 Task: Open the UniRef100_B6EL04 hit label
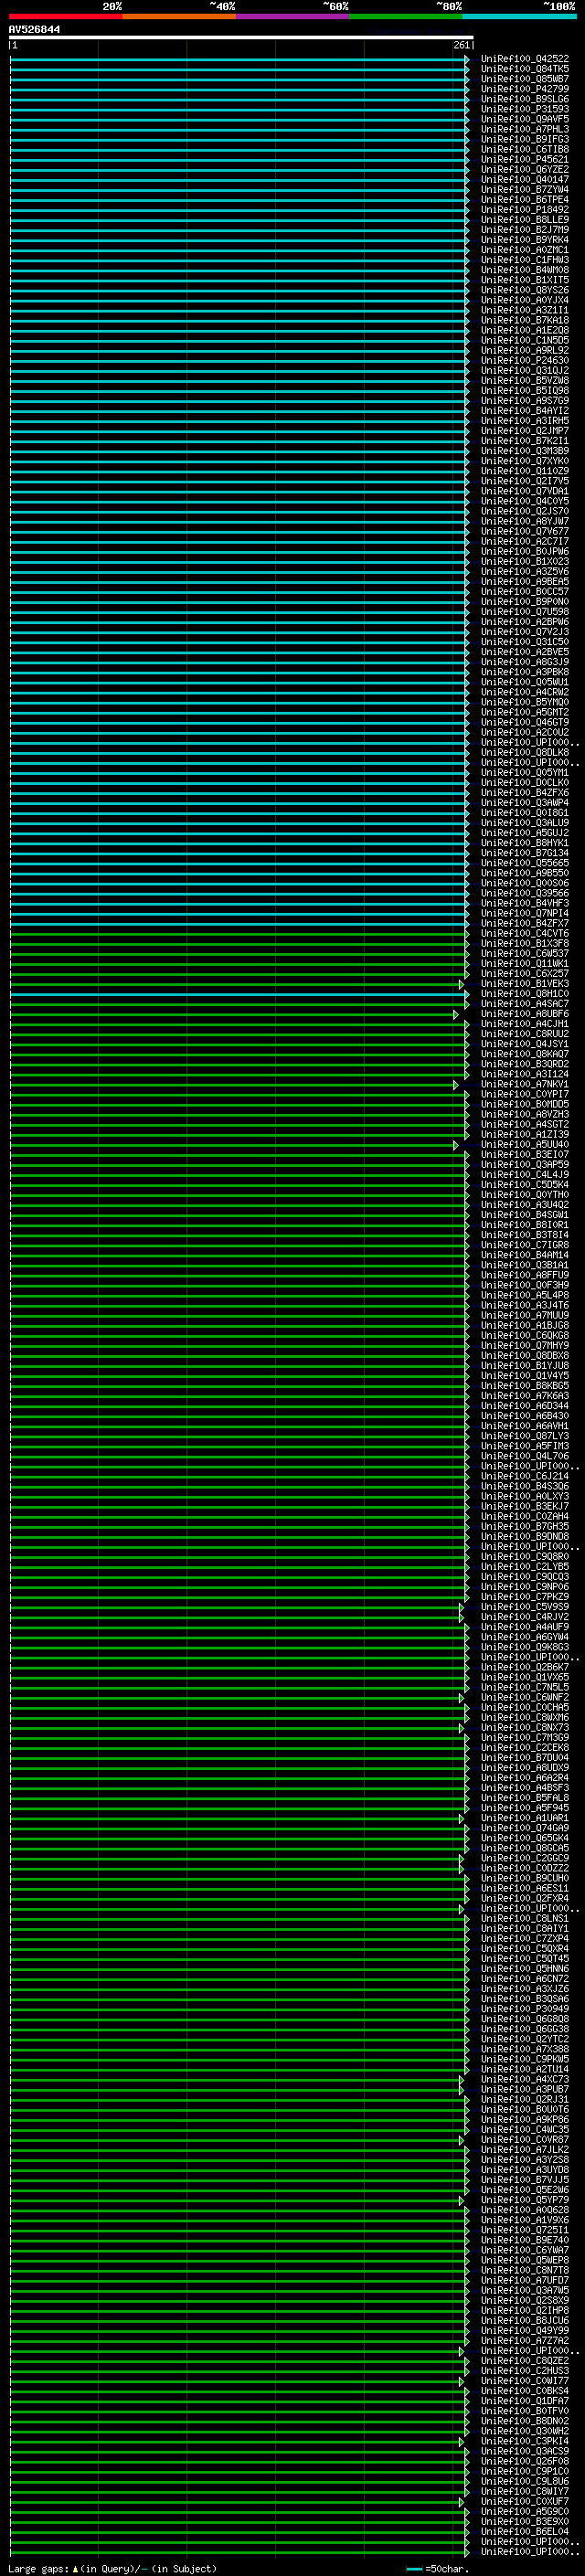pos(525,2532)
